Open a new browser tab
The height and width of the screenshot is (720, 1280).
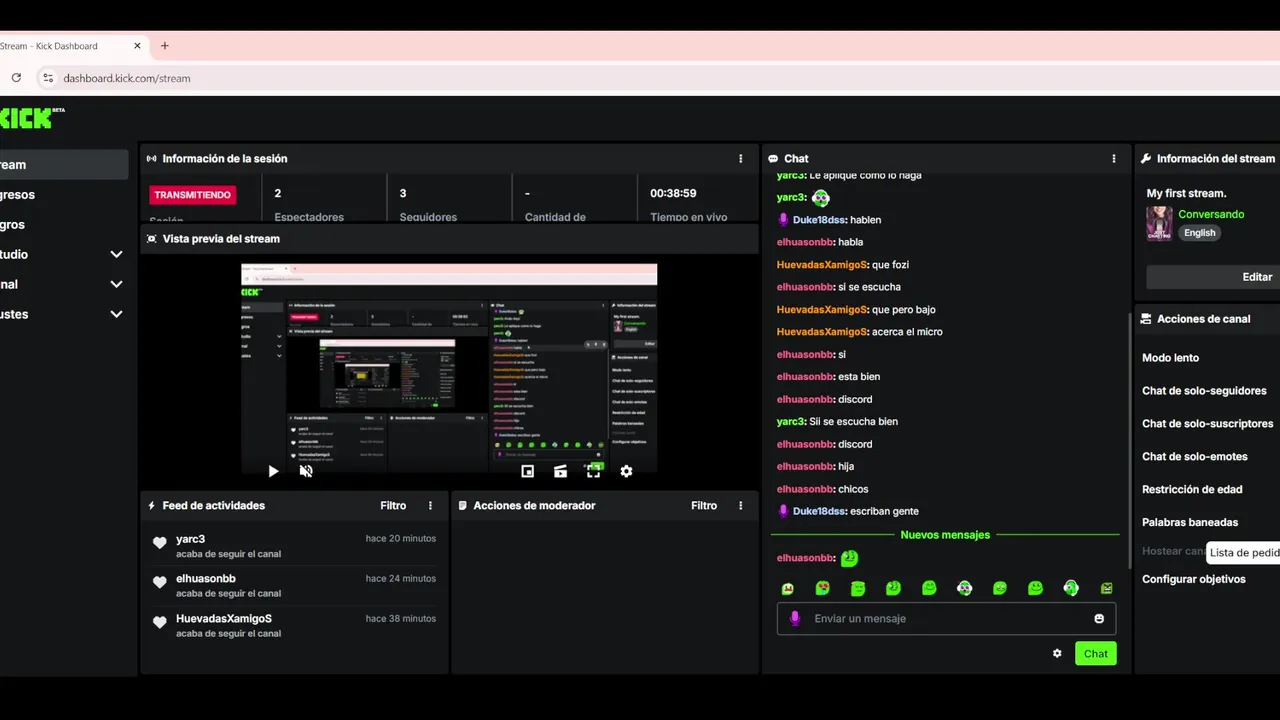(165, 46)
